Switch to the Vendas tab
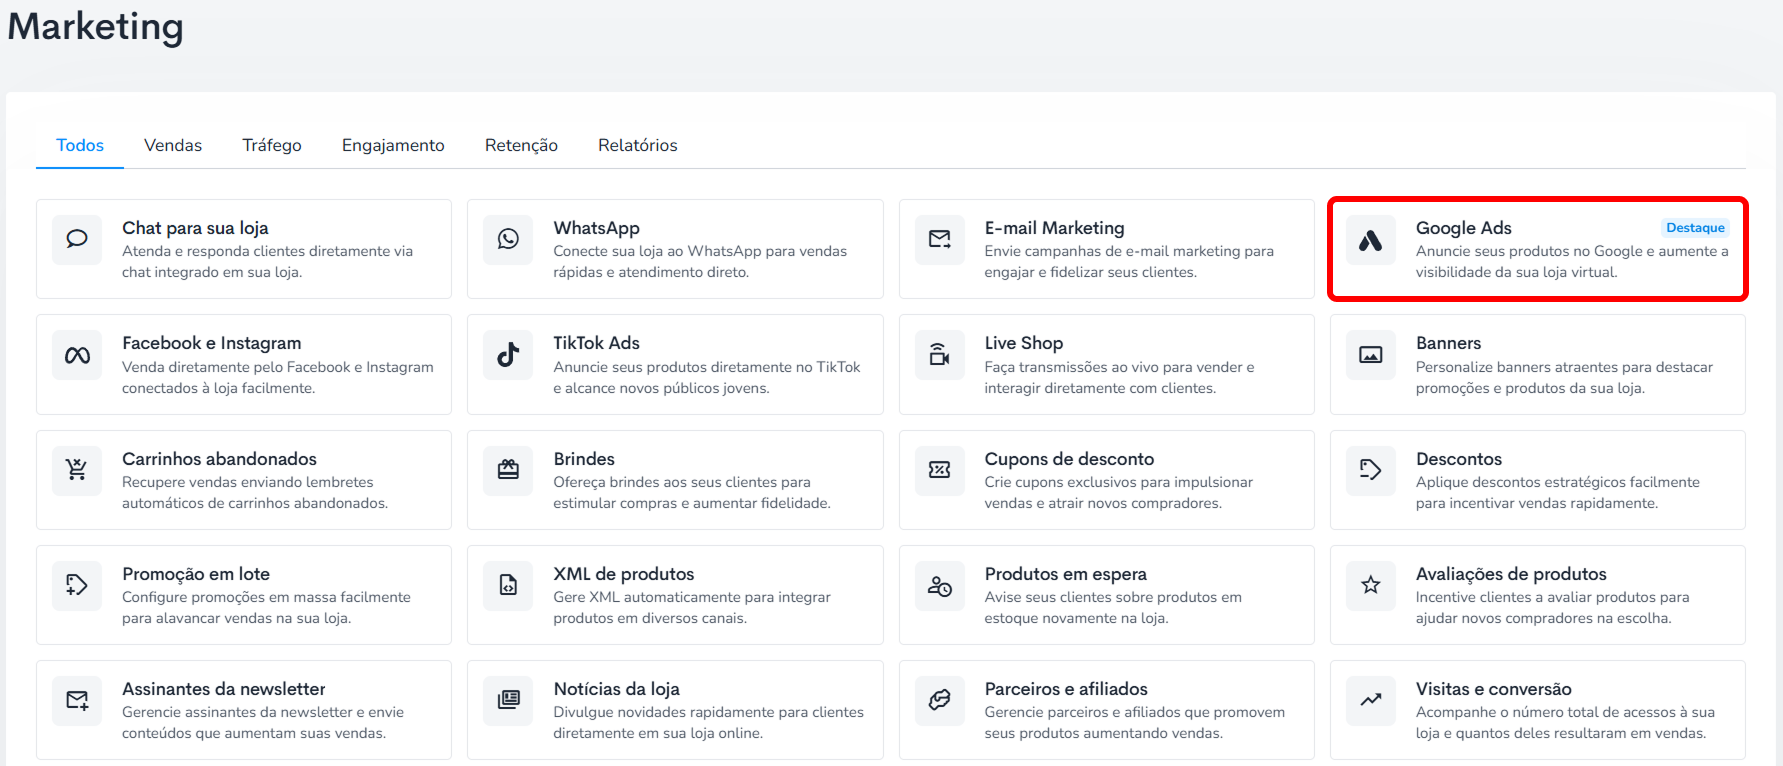 tap(173, 145)
